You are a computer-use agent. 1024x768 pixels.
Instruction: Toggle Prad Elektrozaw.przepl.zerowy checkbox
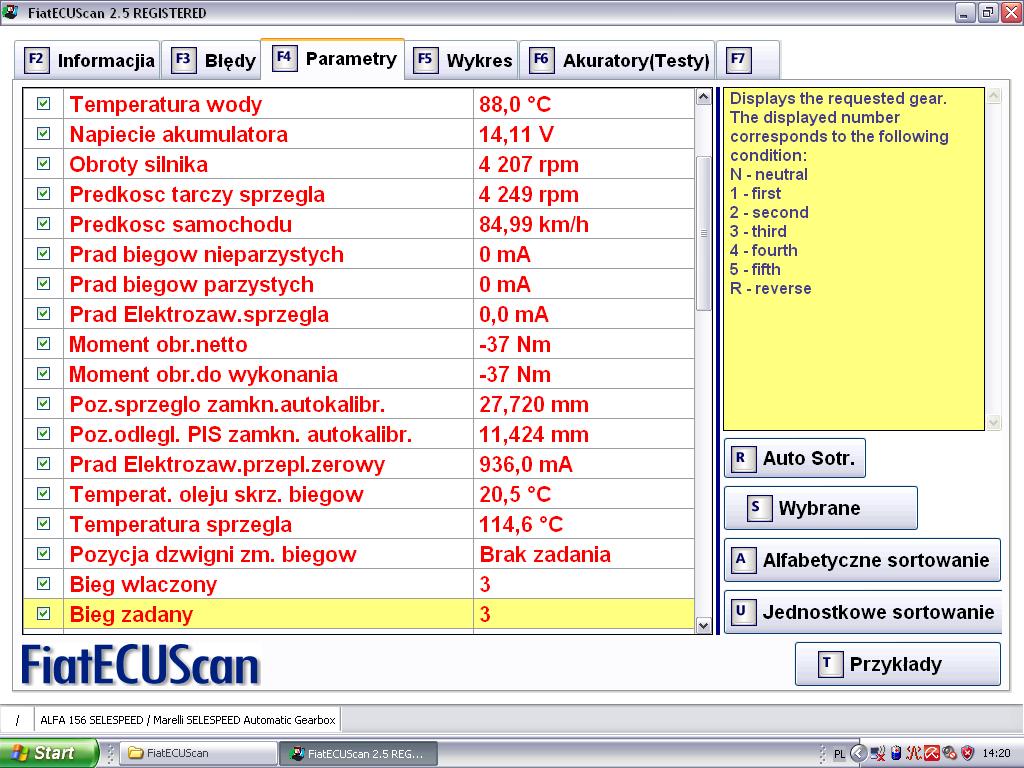(44, 464)
